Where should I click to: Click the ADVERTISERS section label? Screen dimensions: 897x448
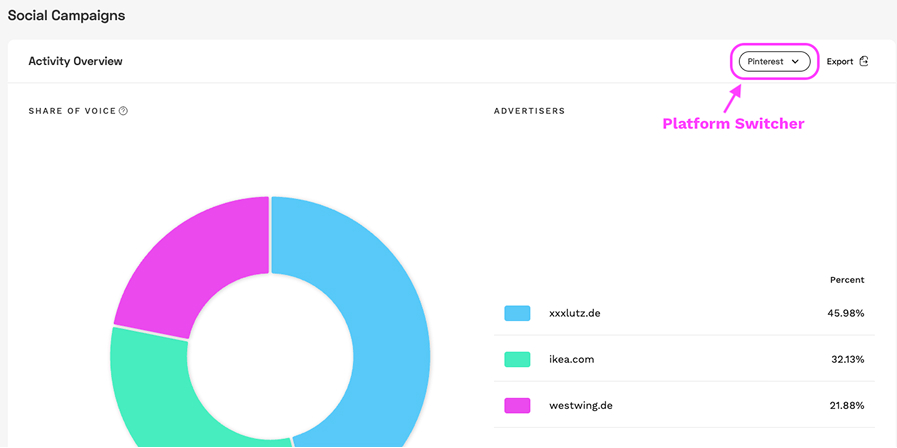click(x=529, y=111)
